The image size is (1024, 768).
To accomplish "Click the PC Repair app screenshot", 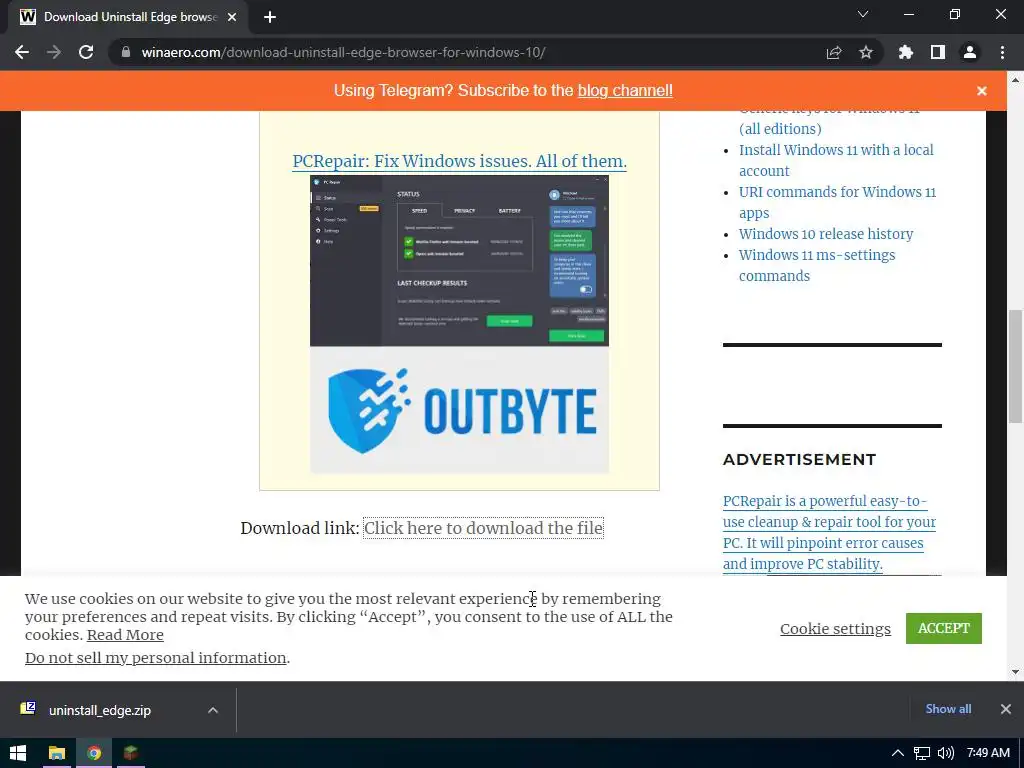I will (459, 261).
